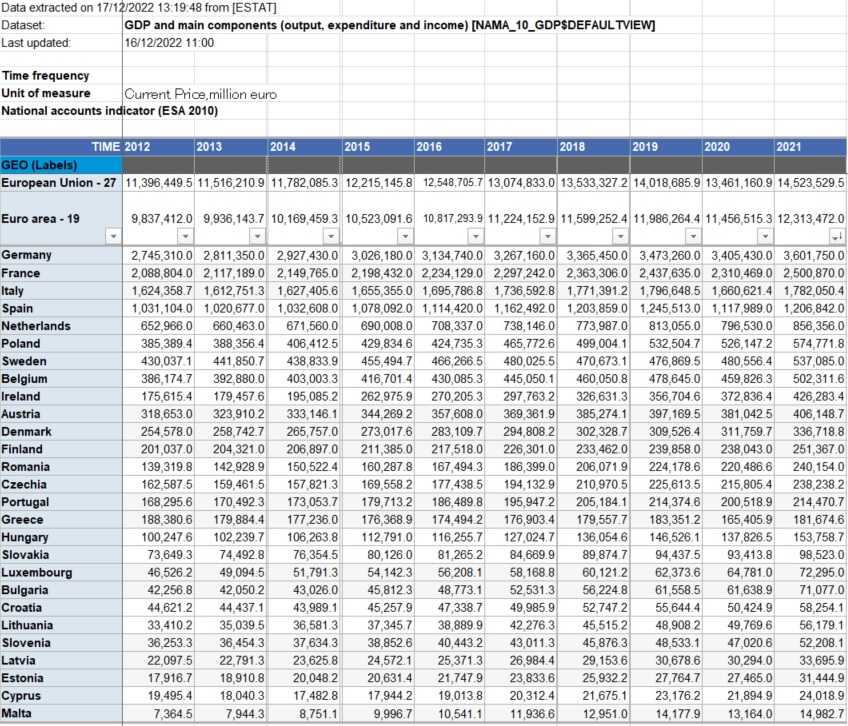Open the 2013 column filter dropdown
Screen dimensions: 848x726
tap(257, 237)
